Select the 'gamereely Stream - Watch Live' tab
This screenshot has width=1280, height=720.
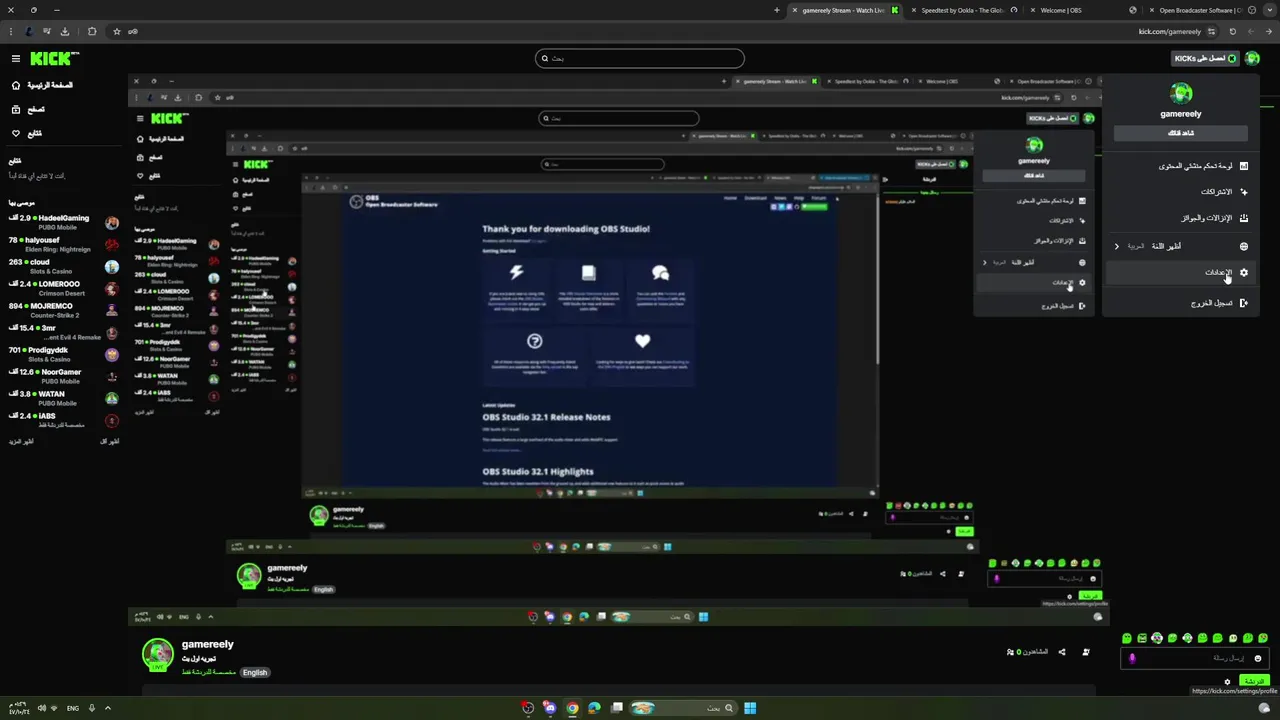[x=844, y=10]
